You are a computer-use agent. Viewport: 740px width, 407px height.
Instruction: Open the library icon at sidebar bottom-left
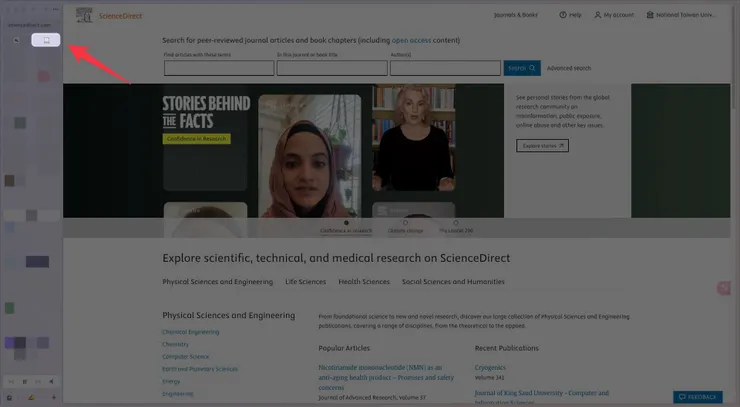[9, 398]
